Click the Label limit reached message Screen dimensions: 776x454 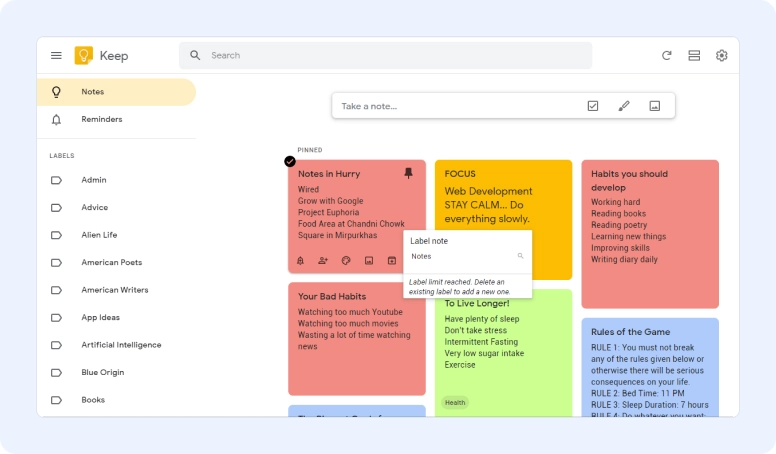tap(459, 287)
